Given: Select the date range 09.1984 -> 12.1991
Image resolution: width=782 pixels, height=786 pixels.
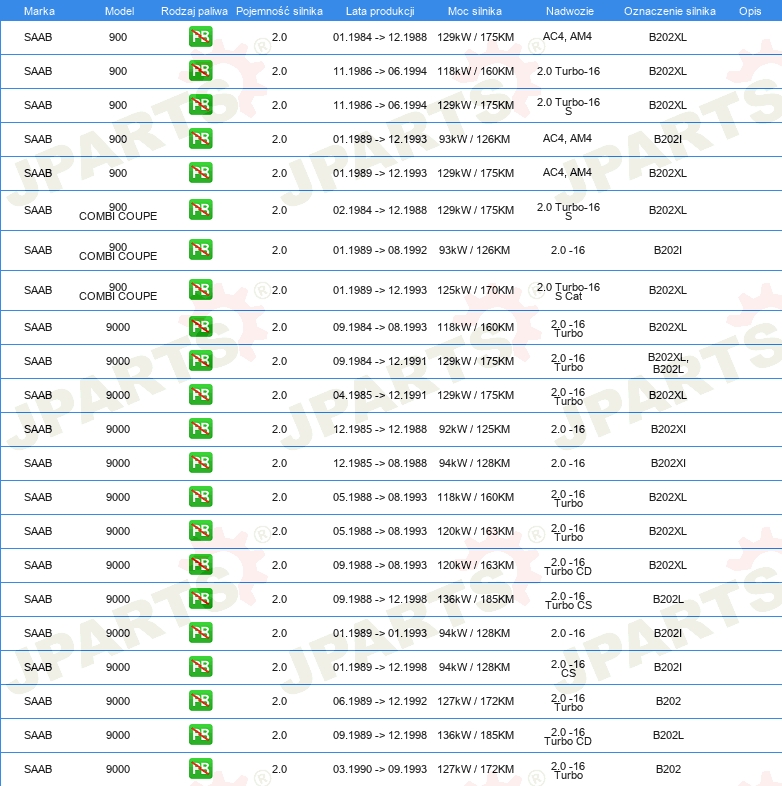Looking at the screenshot, I should [x=380, y=361].
